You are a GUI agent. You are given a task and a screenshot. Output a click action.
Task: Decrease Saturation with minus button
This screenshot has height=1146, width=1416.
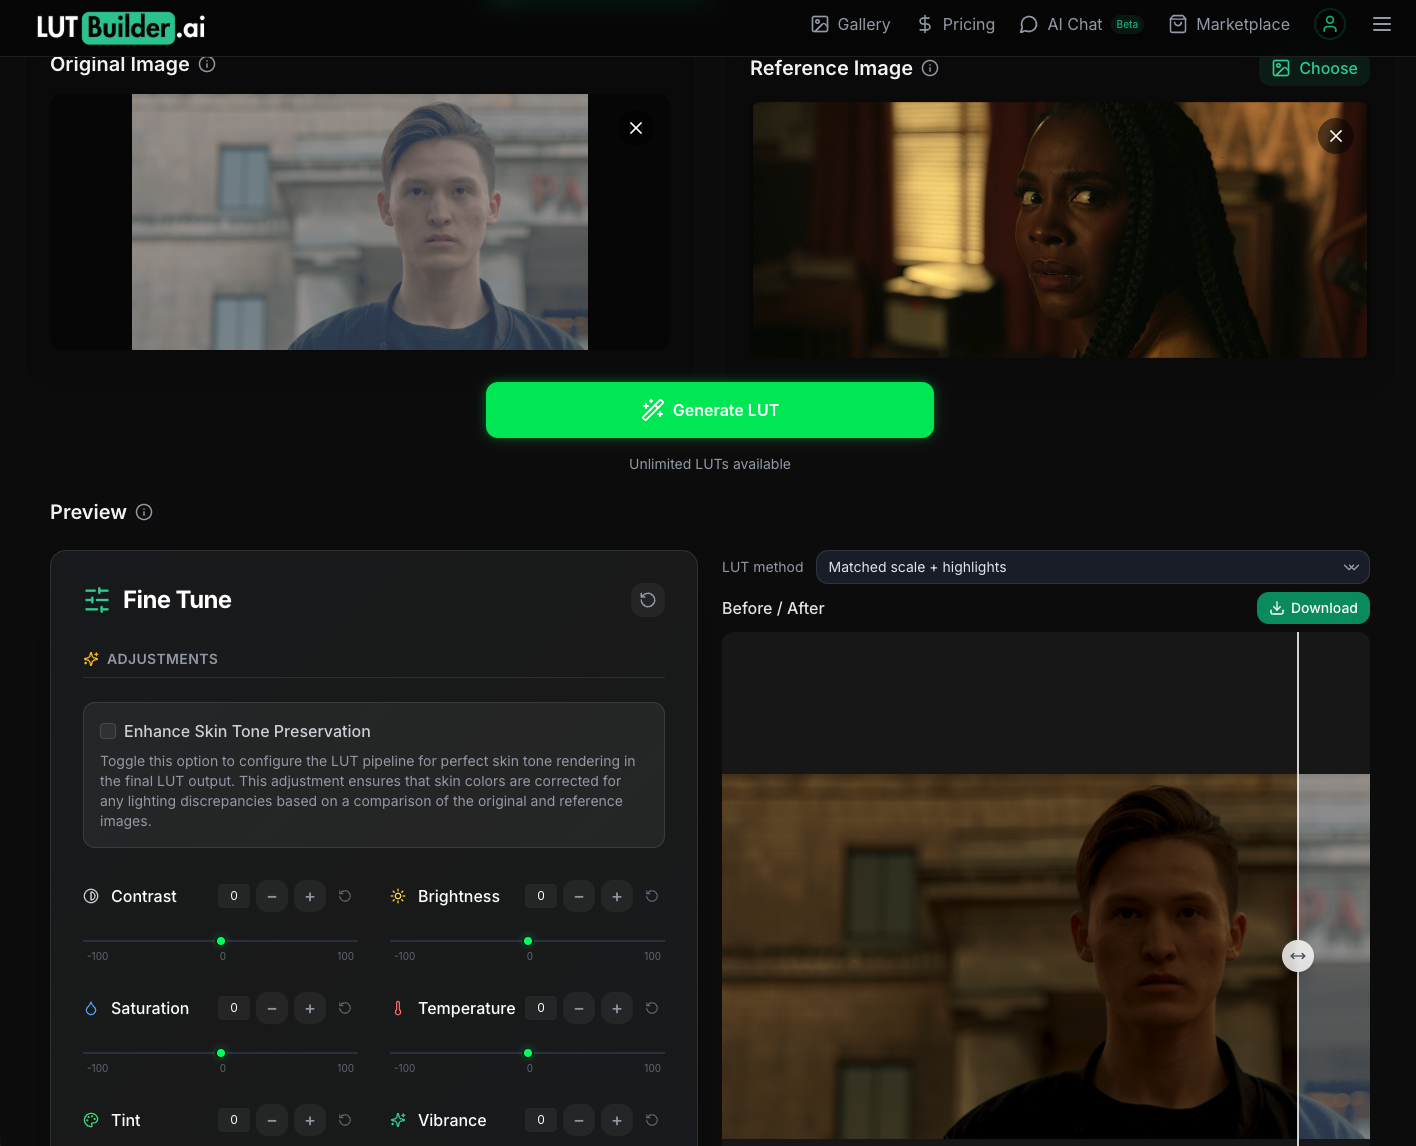[x=272, y=1008]
